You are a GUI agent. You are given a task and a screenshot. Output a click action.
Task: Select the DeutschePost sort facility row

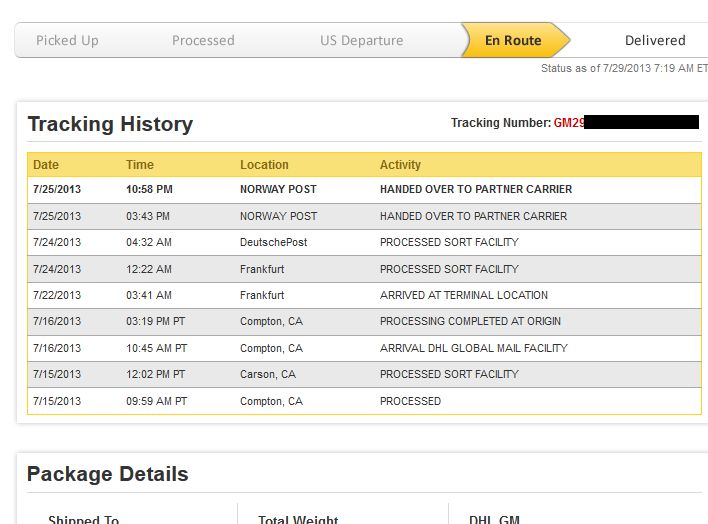[x=364, y=243]
